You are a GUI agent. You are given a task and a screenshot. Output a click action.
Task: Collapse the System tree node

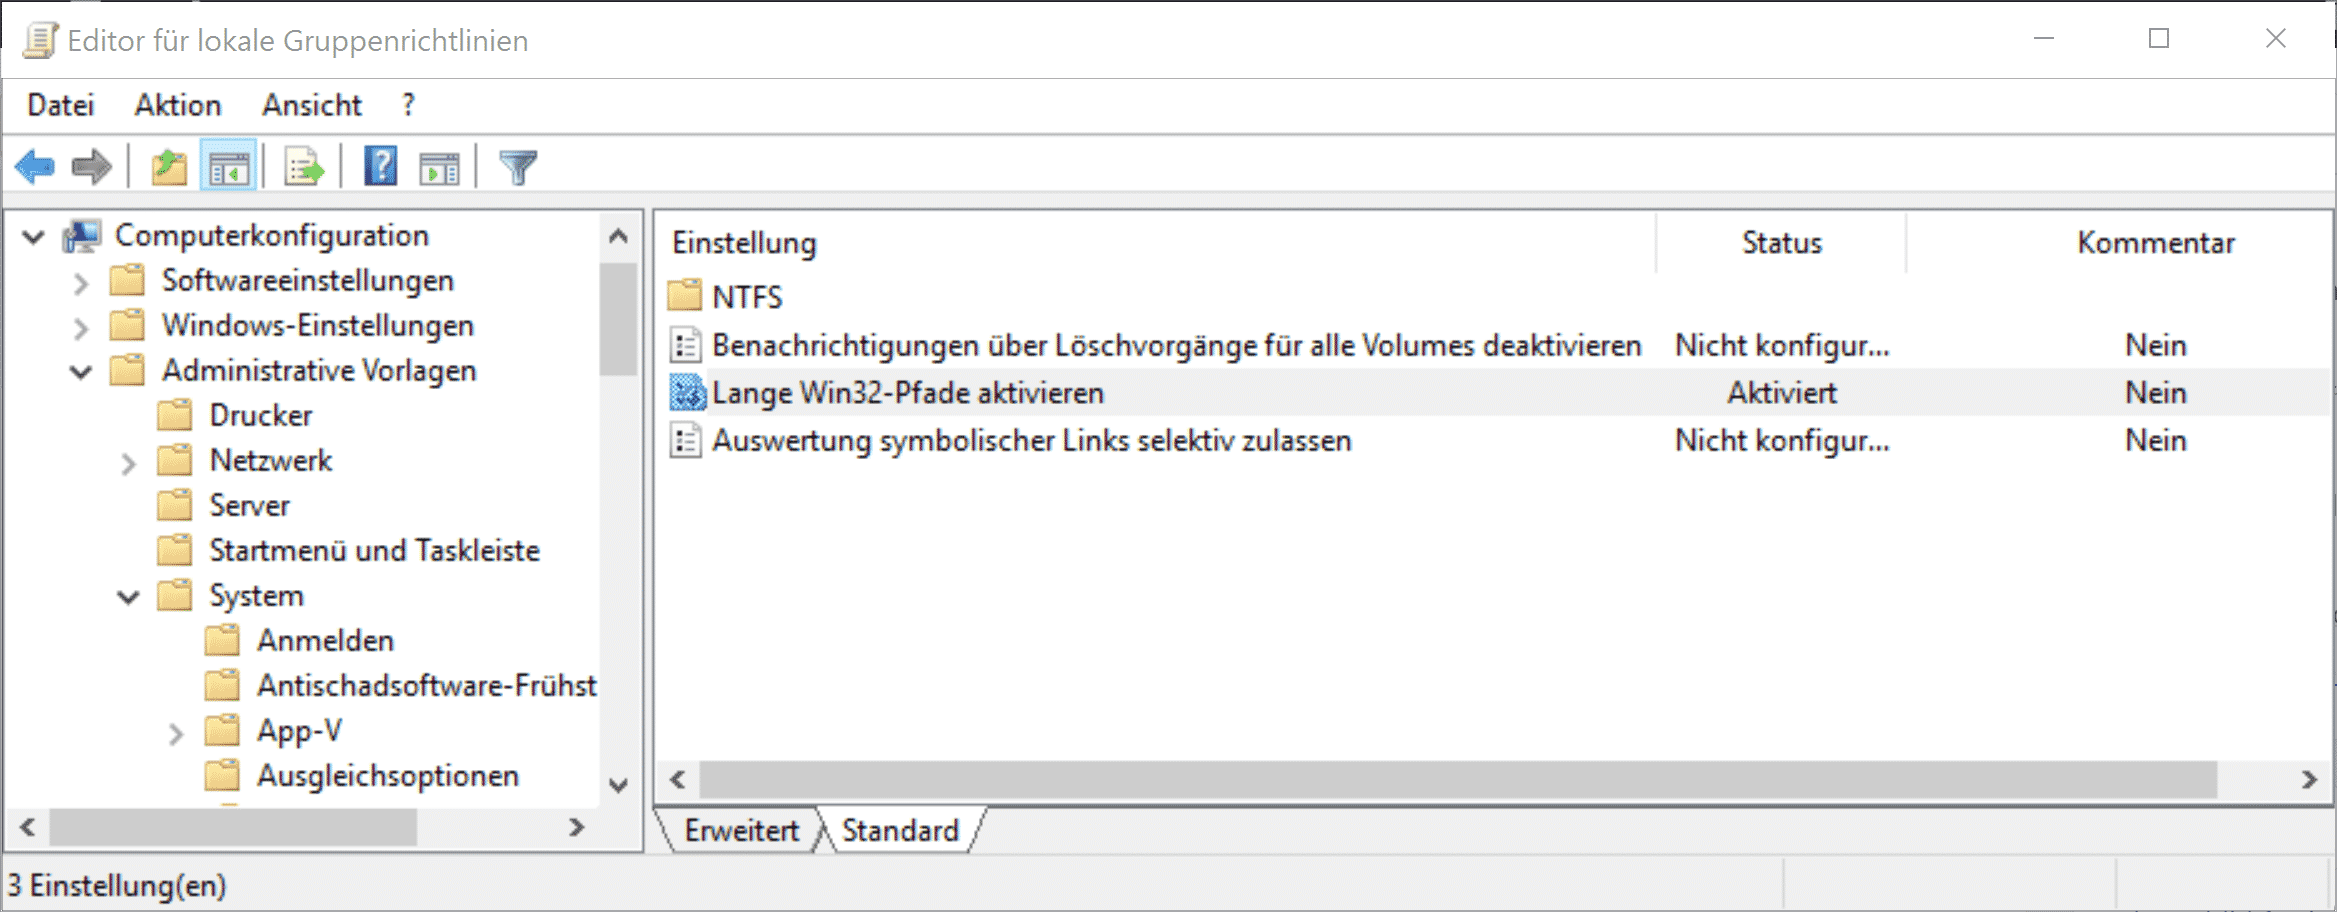(x=128, y=596)
